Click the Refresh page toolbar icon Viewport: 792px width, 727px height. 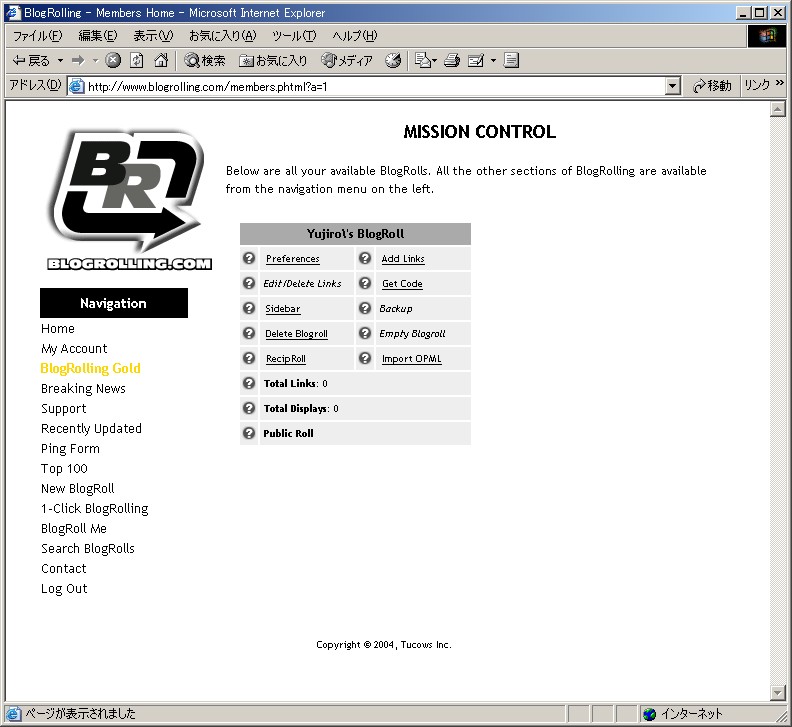click(137, 61)
